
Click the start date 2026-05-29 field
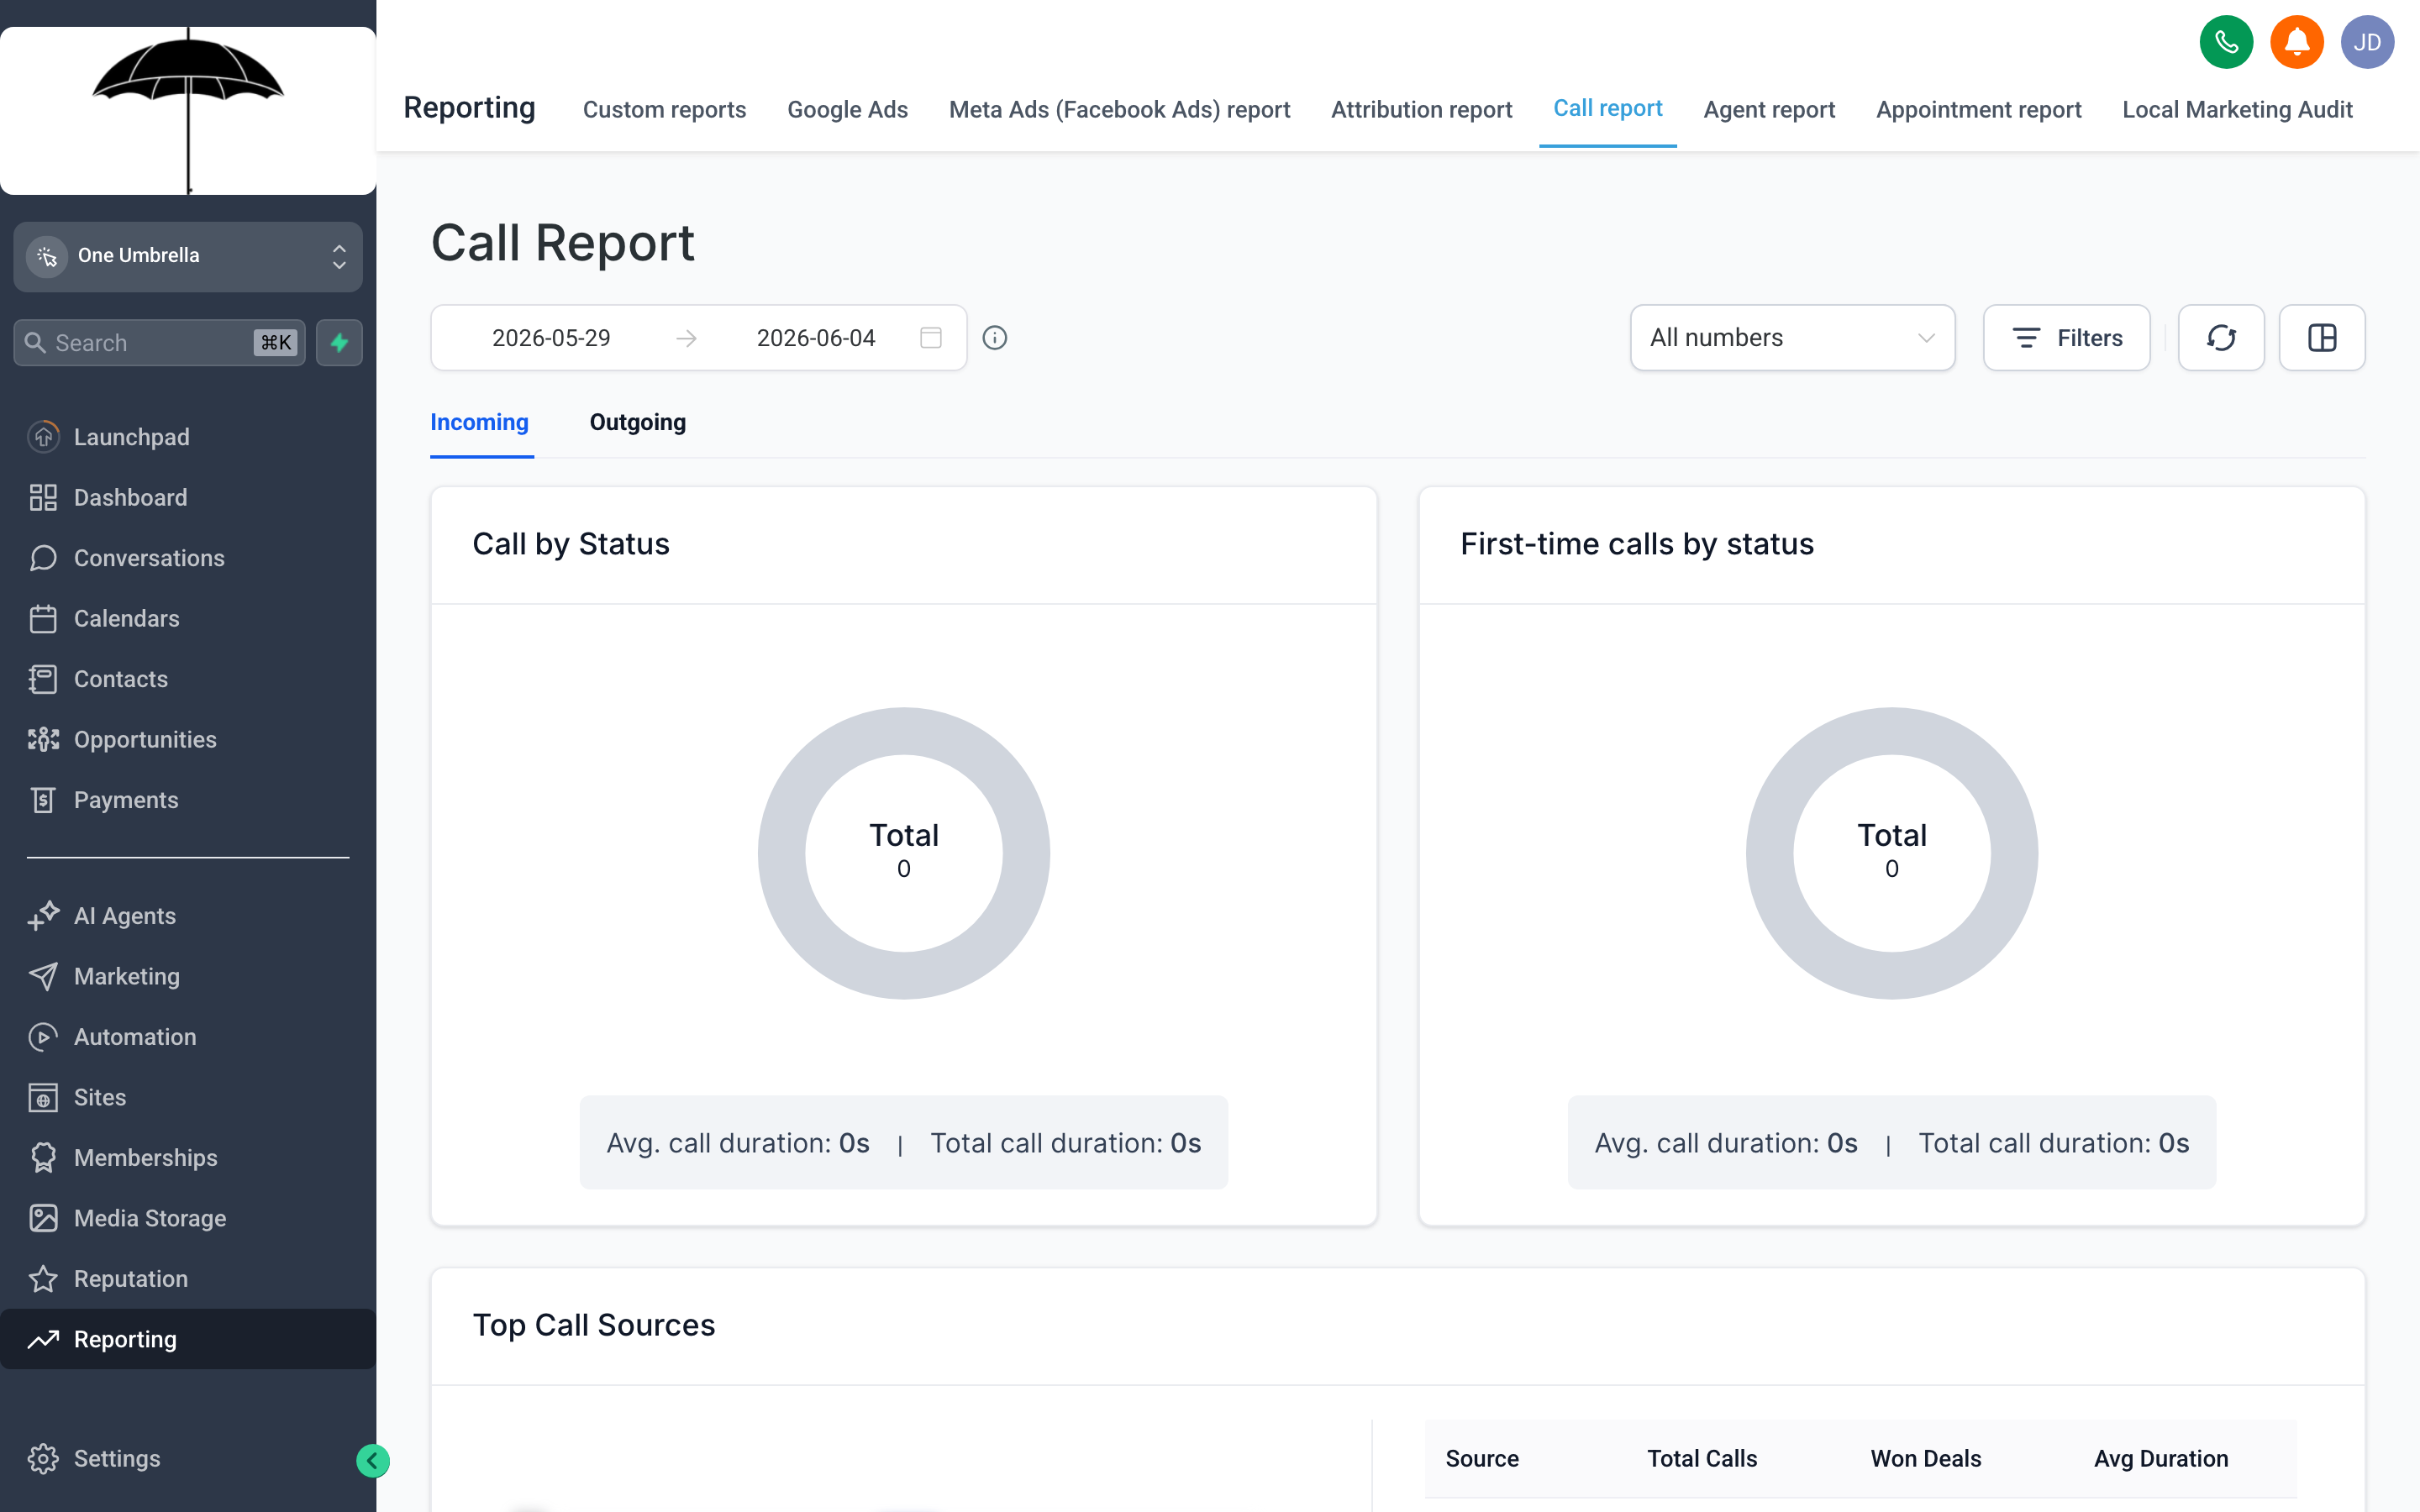coord(551,338)
